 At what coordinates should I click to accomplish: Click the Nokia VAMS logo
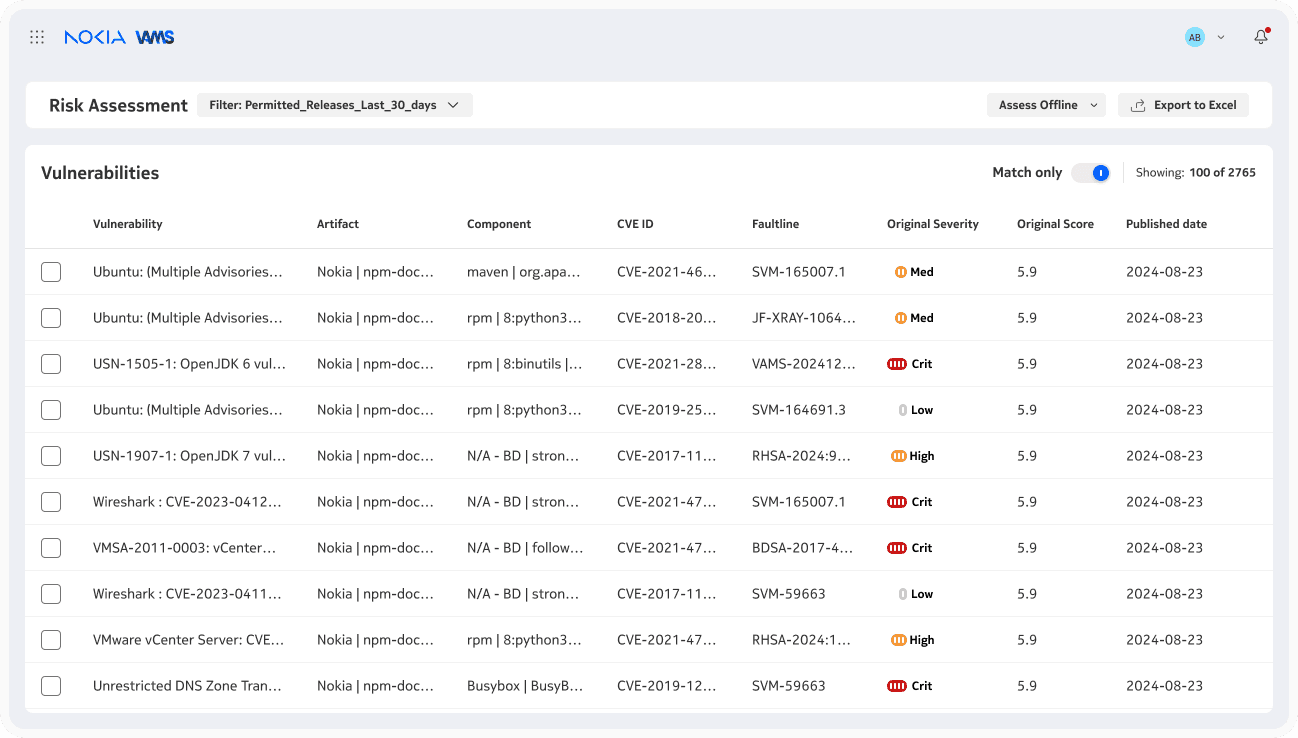click(119, 37)
